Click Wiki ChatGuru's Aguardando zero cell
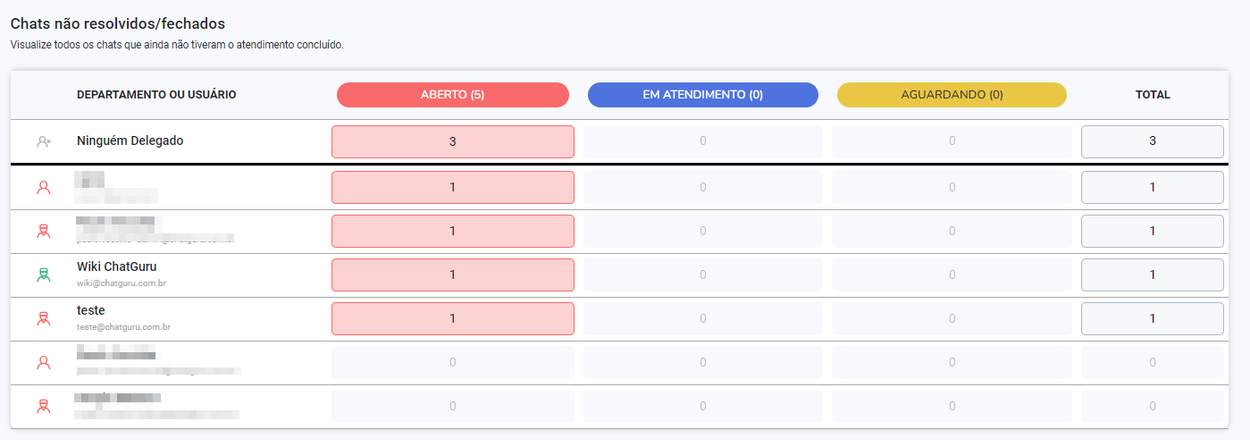 pos(952,275)
